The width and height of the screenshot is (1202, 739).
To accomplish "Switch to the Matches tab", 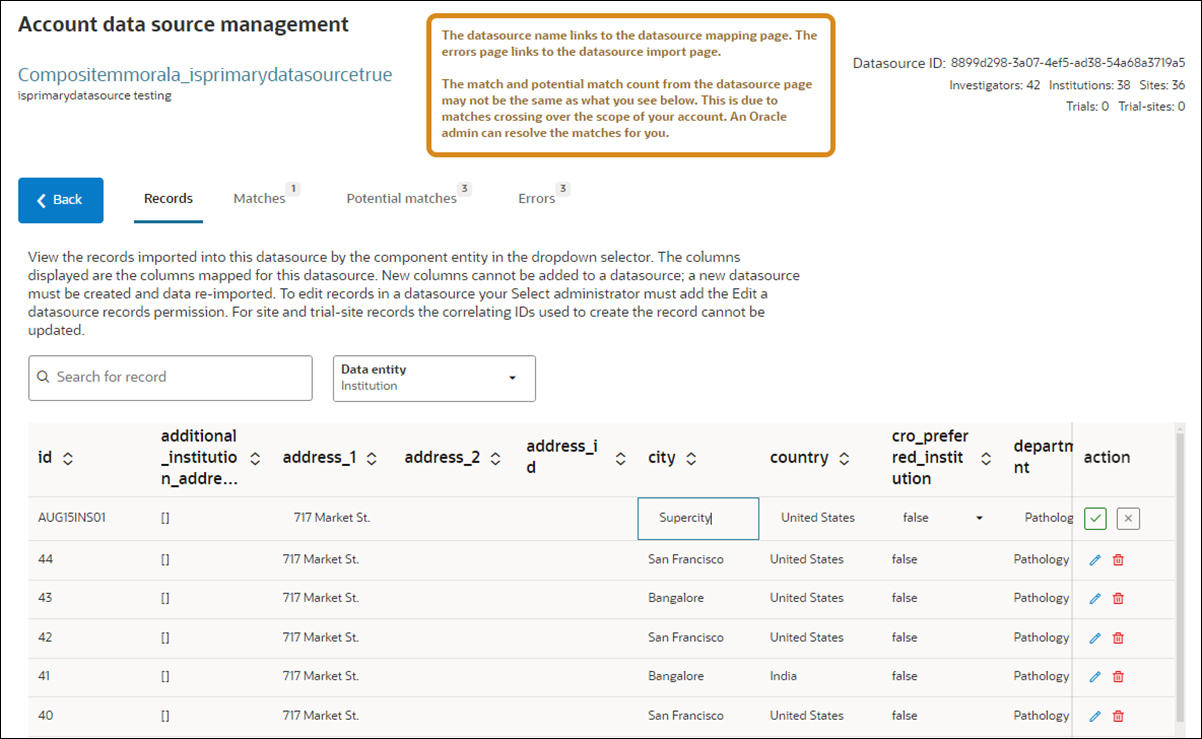I will pos(260,199).
